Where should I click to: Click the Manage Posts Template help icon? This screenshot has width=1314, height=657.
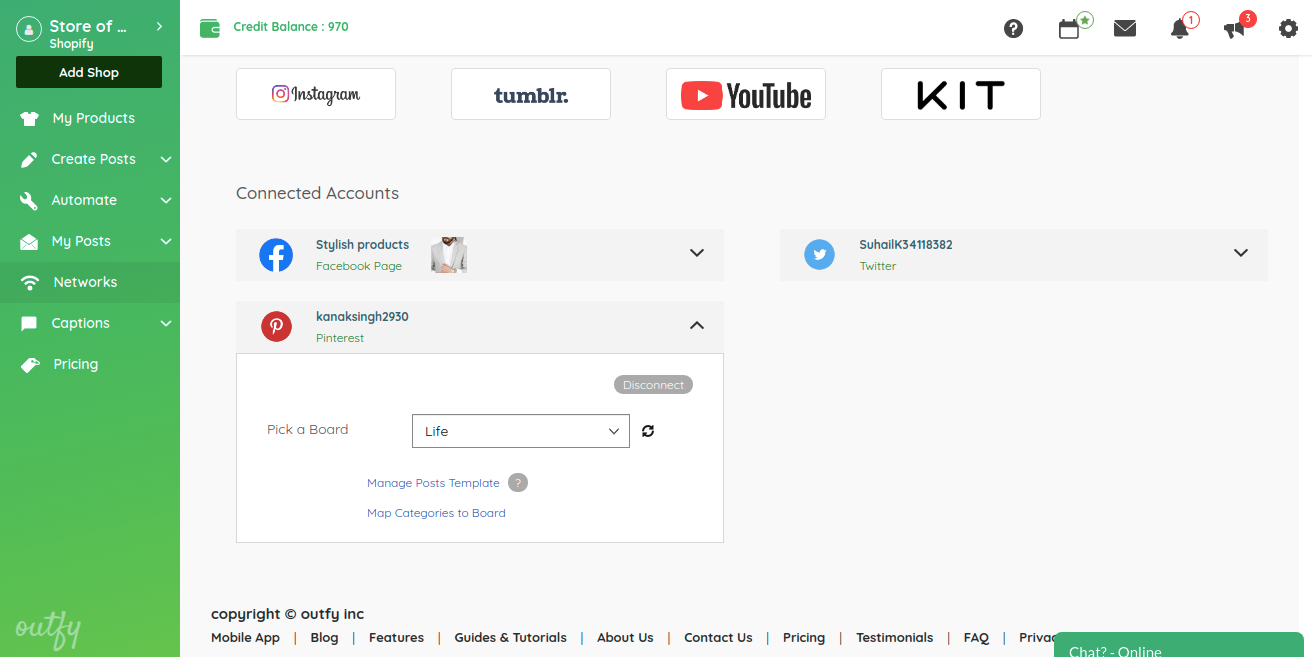(x=517, y=483)
